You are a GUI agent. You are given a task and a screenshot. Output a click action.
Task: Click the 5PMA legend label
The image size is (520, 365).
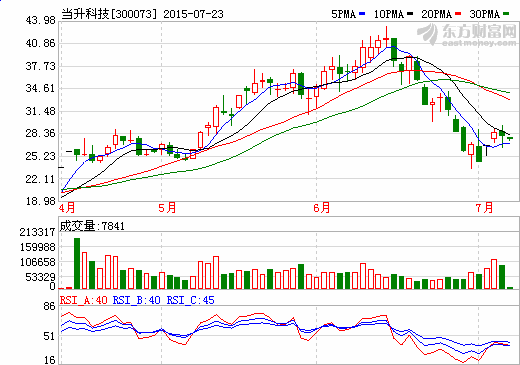point(344,14)
